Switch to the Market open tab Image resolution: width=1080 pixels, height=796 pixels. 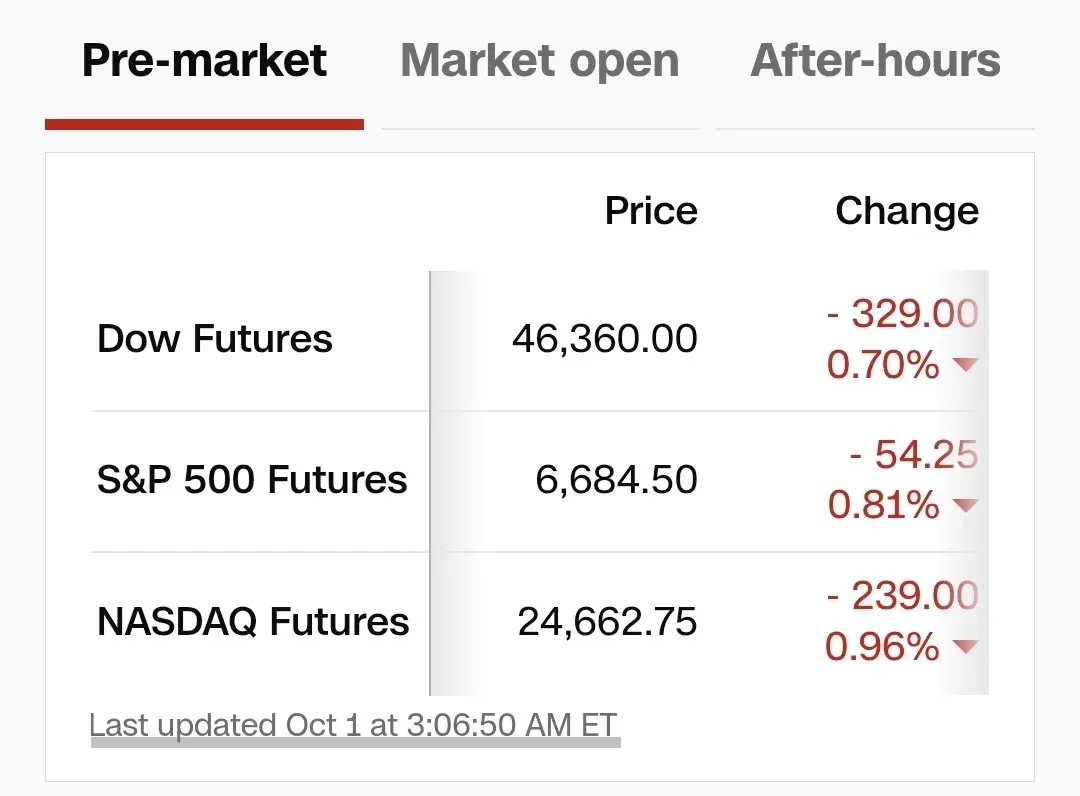(540, 61)
